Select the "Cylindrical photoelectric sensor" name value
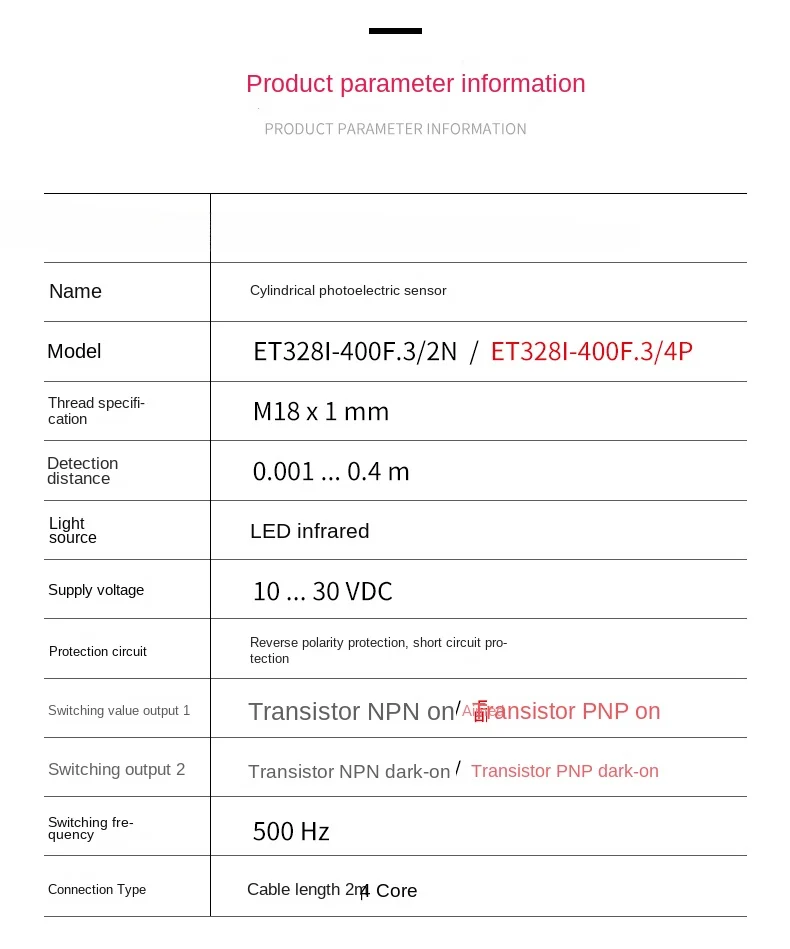790x949 pixels. 348,291
